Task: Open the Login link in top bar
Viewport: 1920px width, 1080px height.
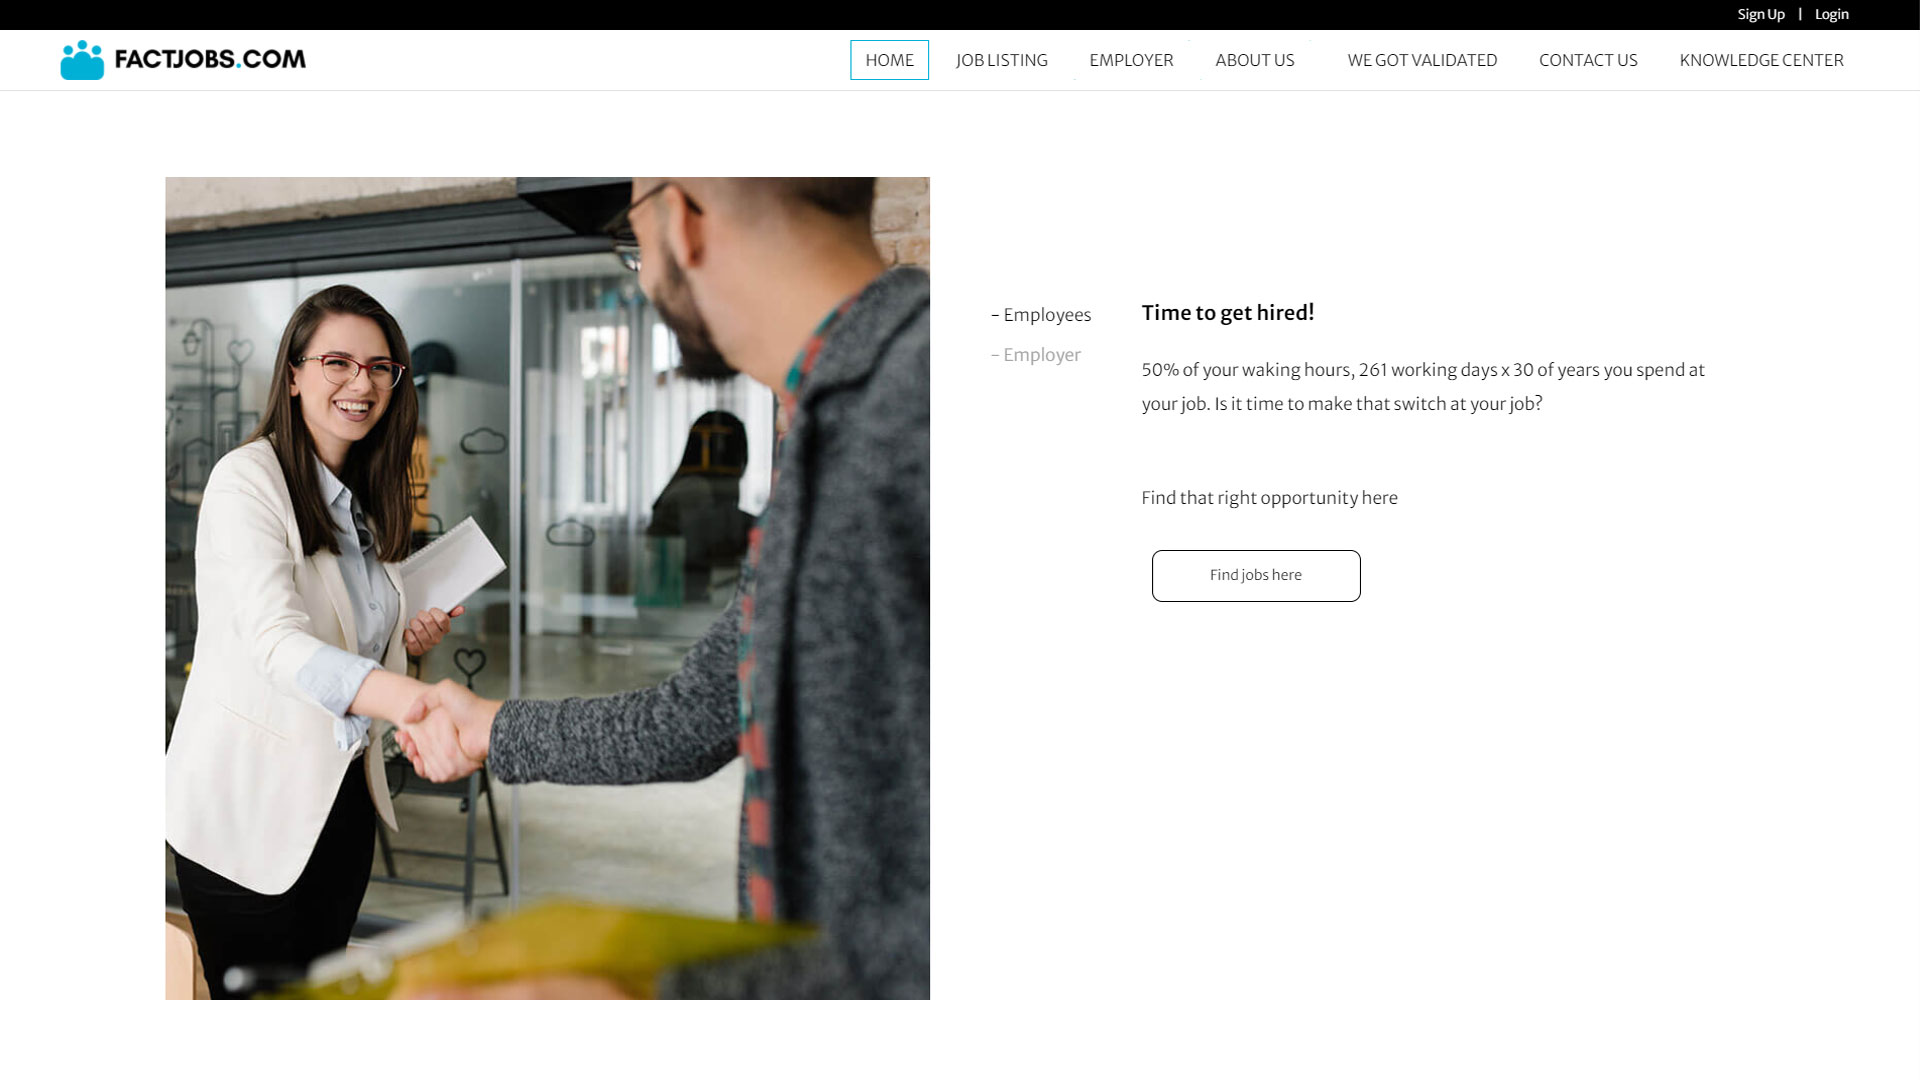Action: coord(1832,14)
